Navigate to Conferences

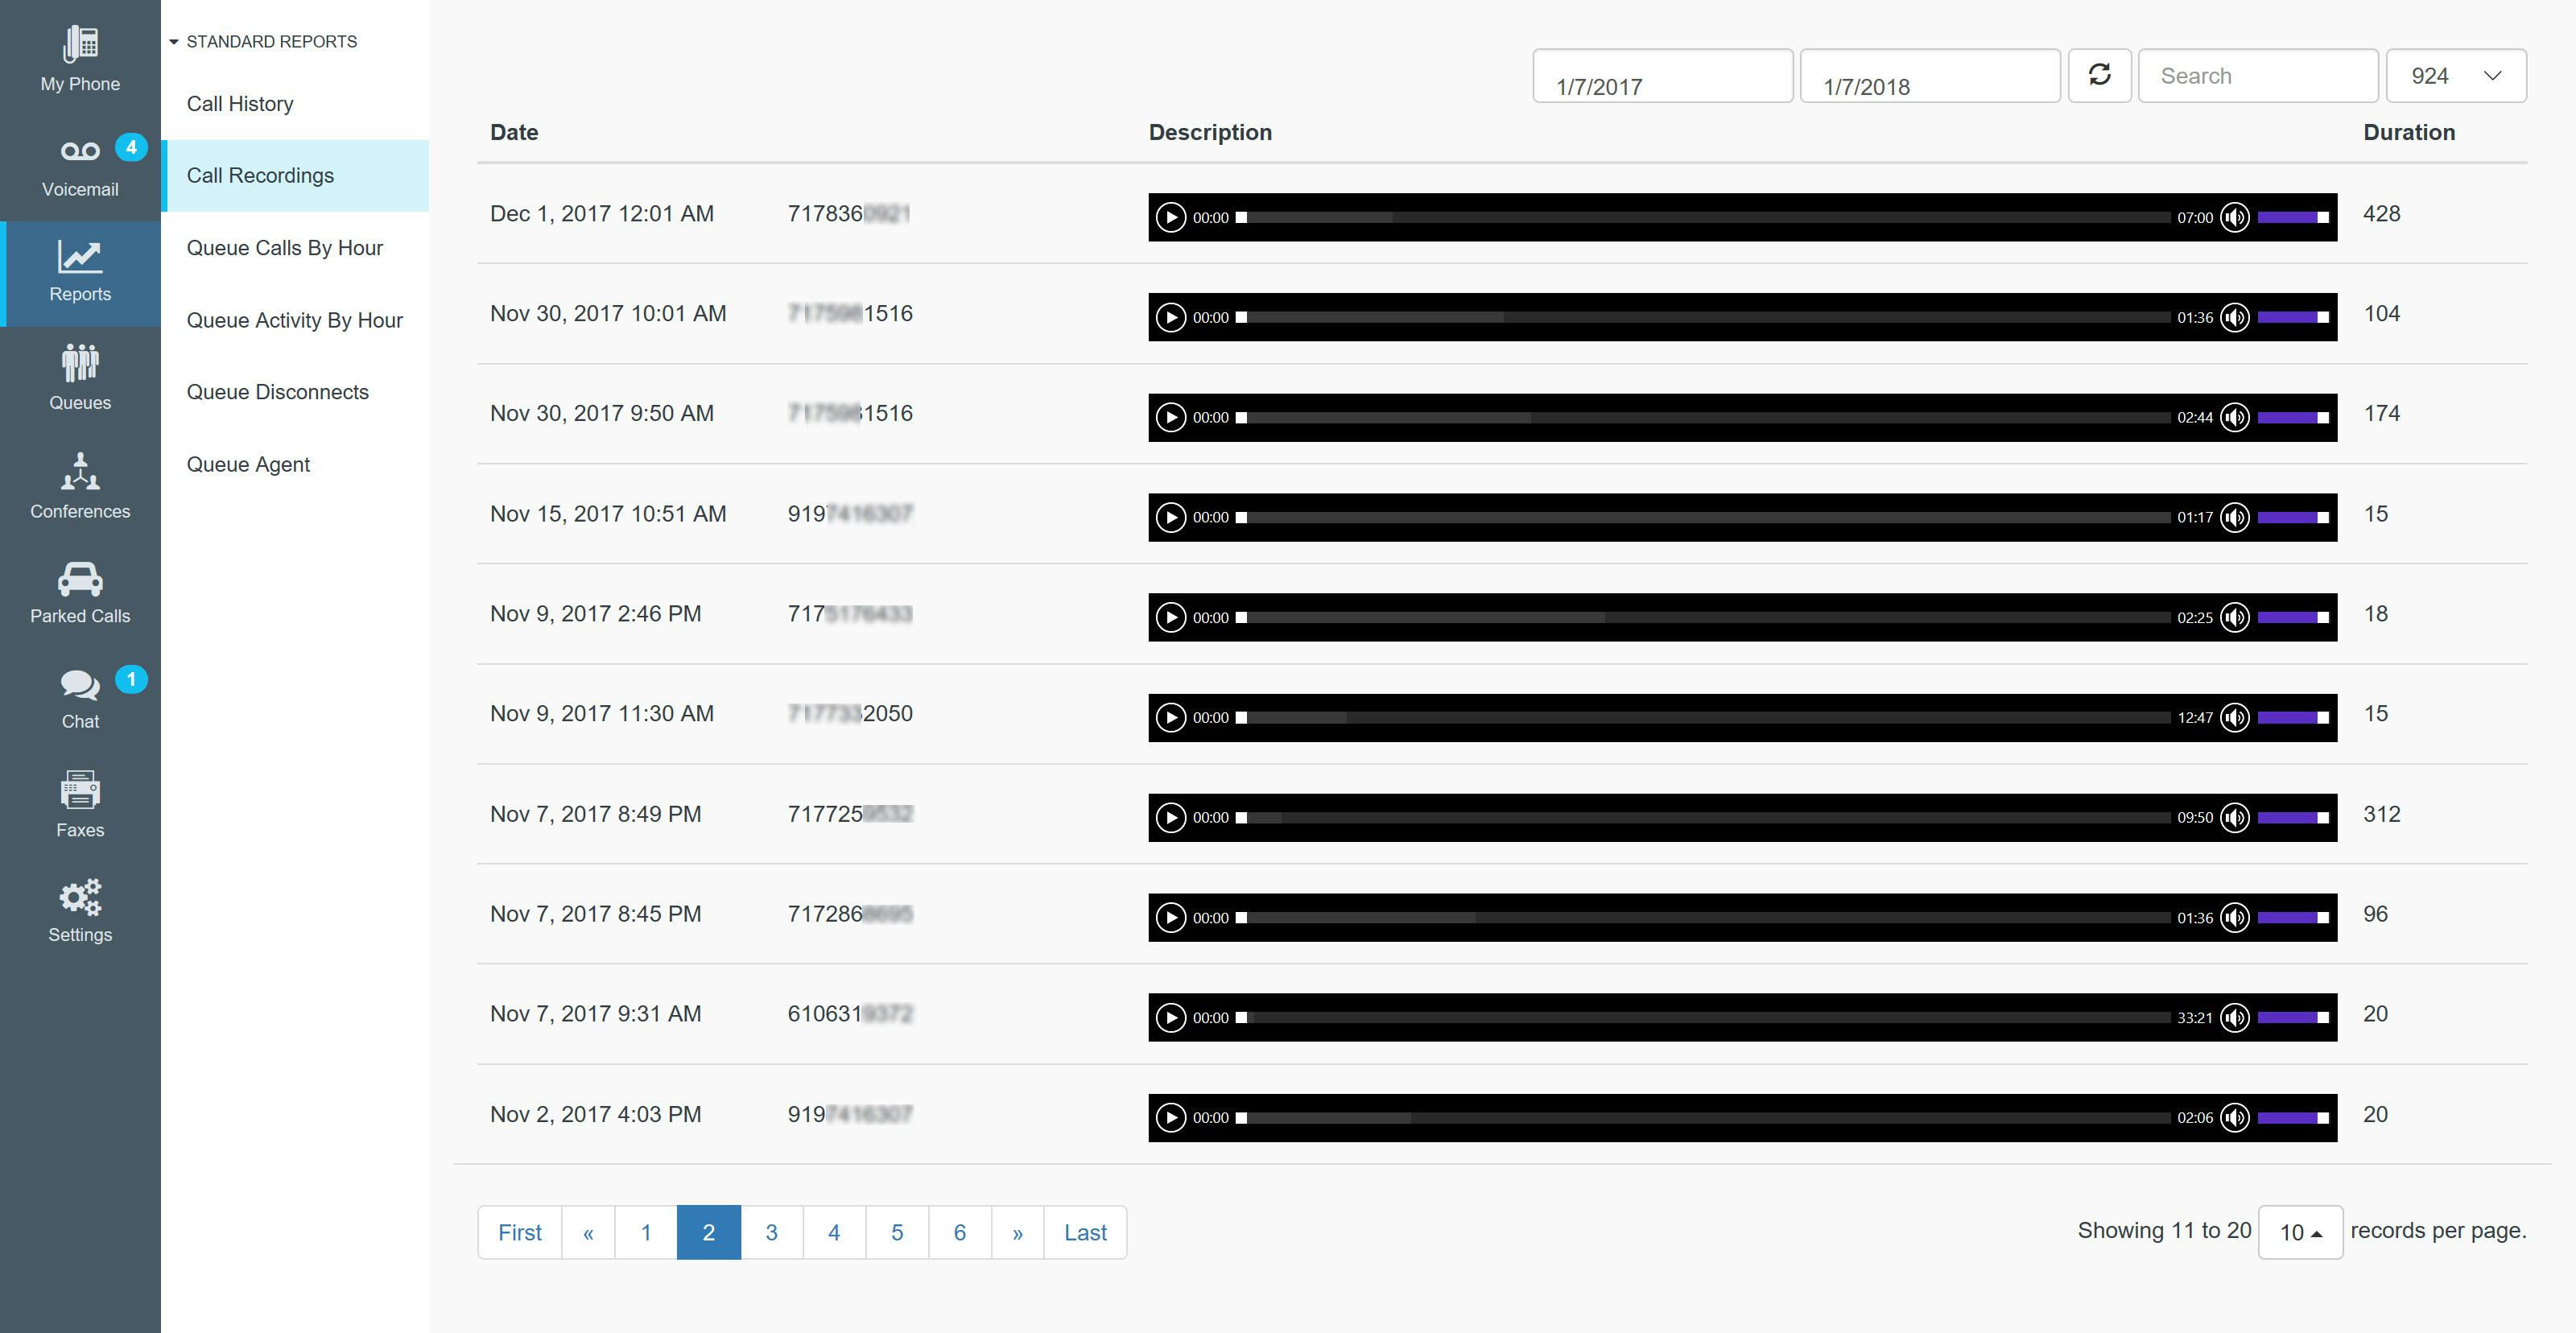click(x=80, y=486)
